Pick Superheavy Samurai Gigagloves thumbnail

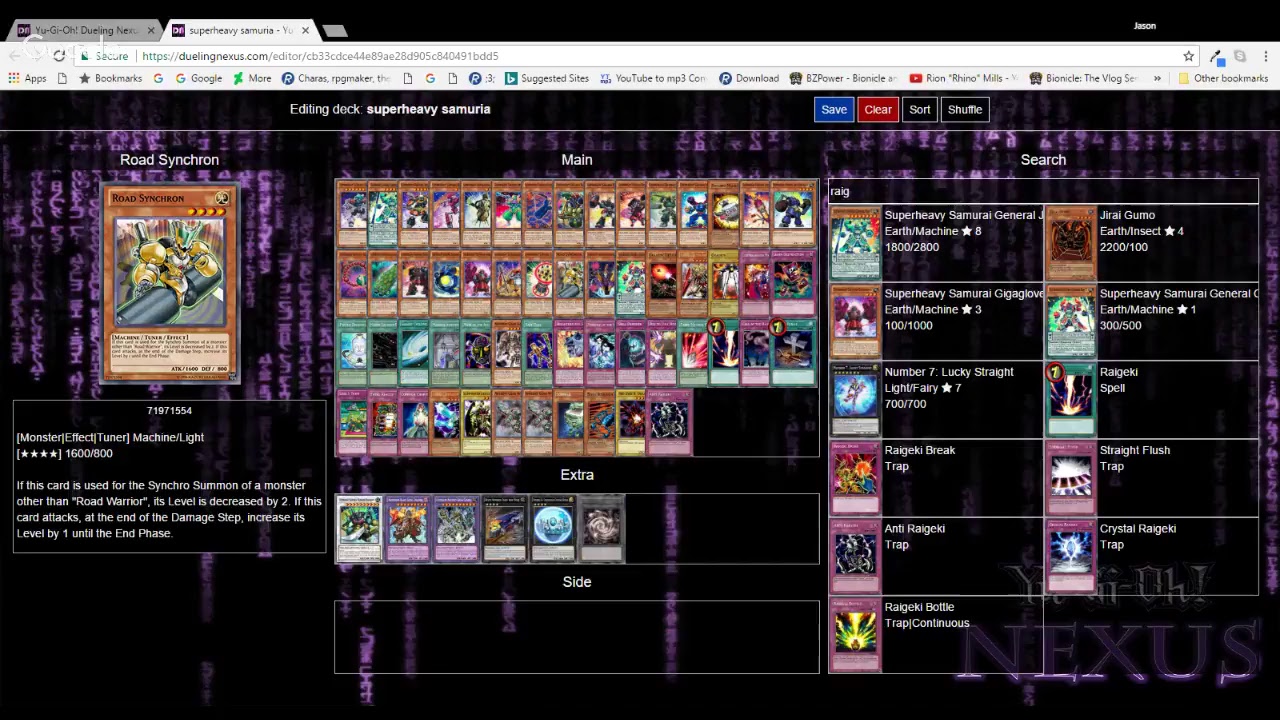tap(855, 322)
